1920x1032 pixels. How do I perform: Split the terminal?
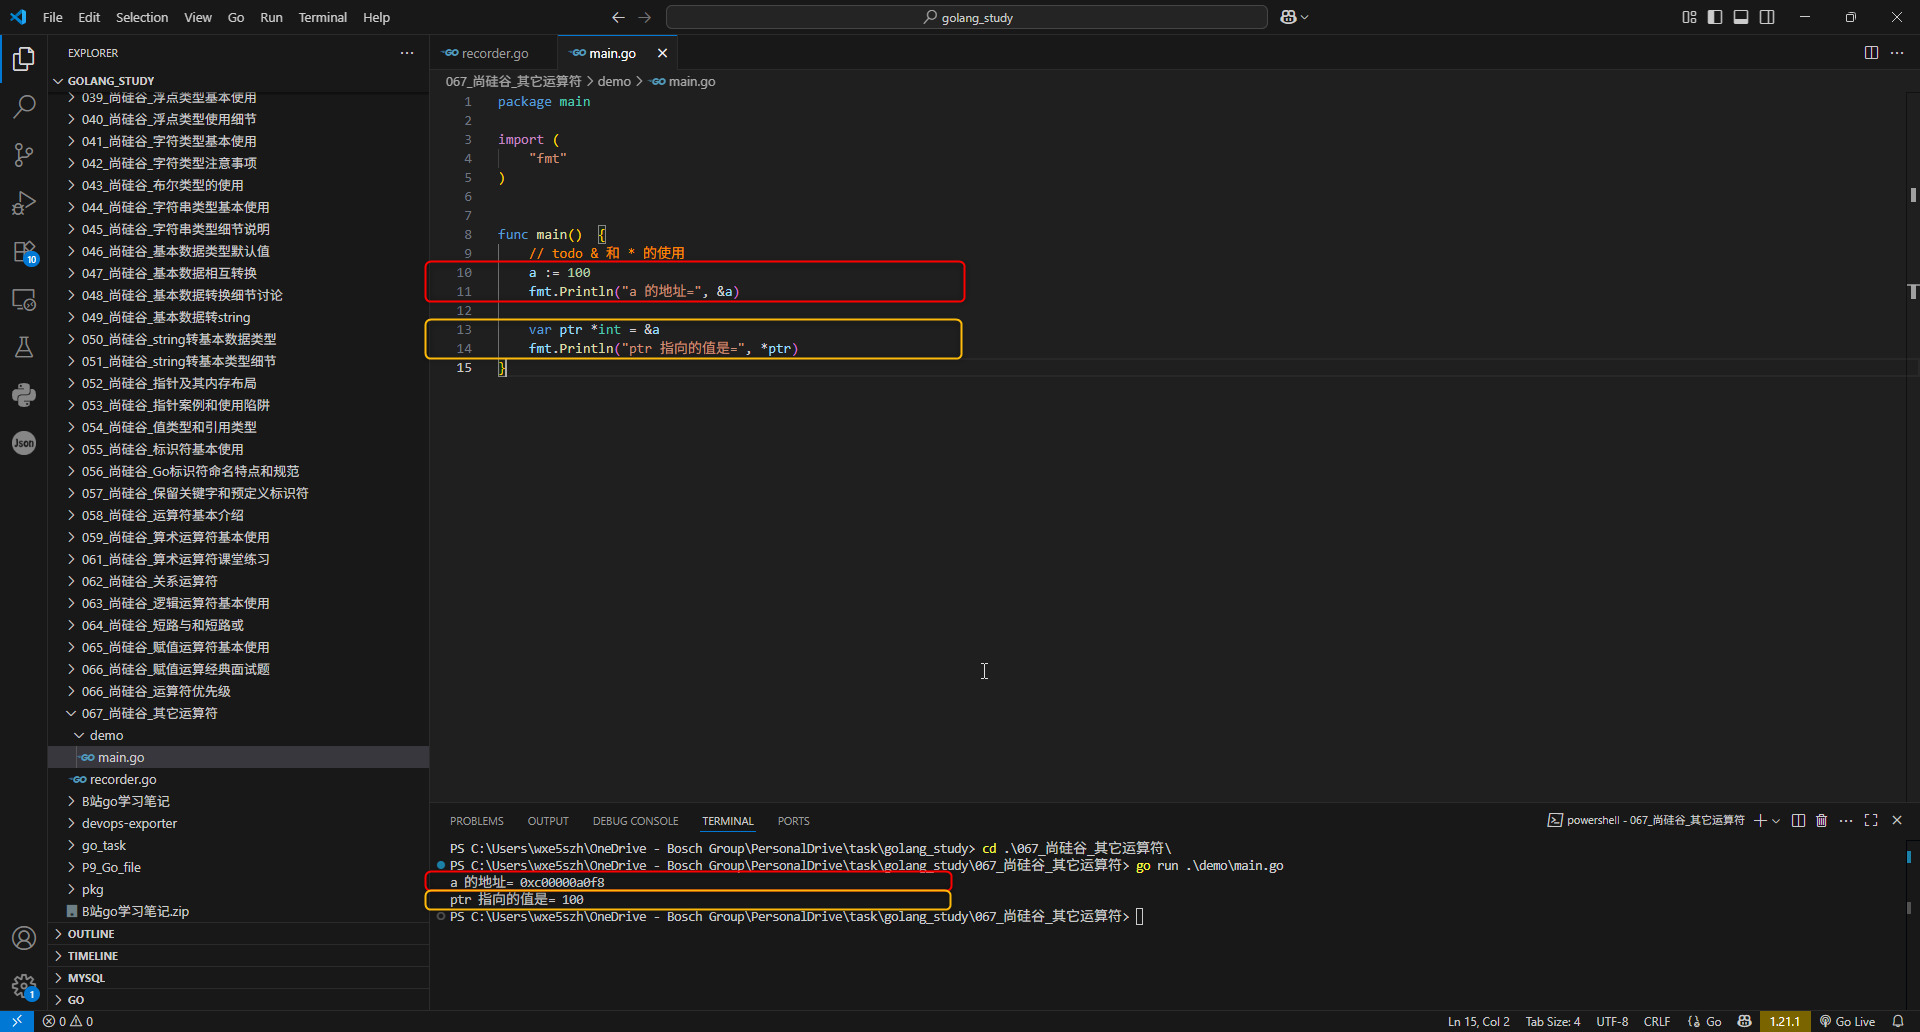pos(1798,821)
